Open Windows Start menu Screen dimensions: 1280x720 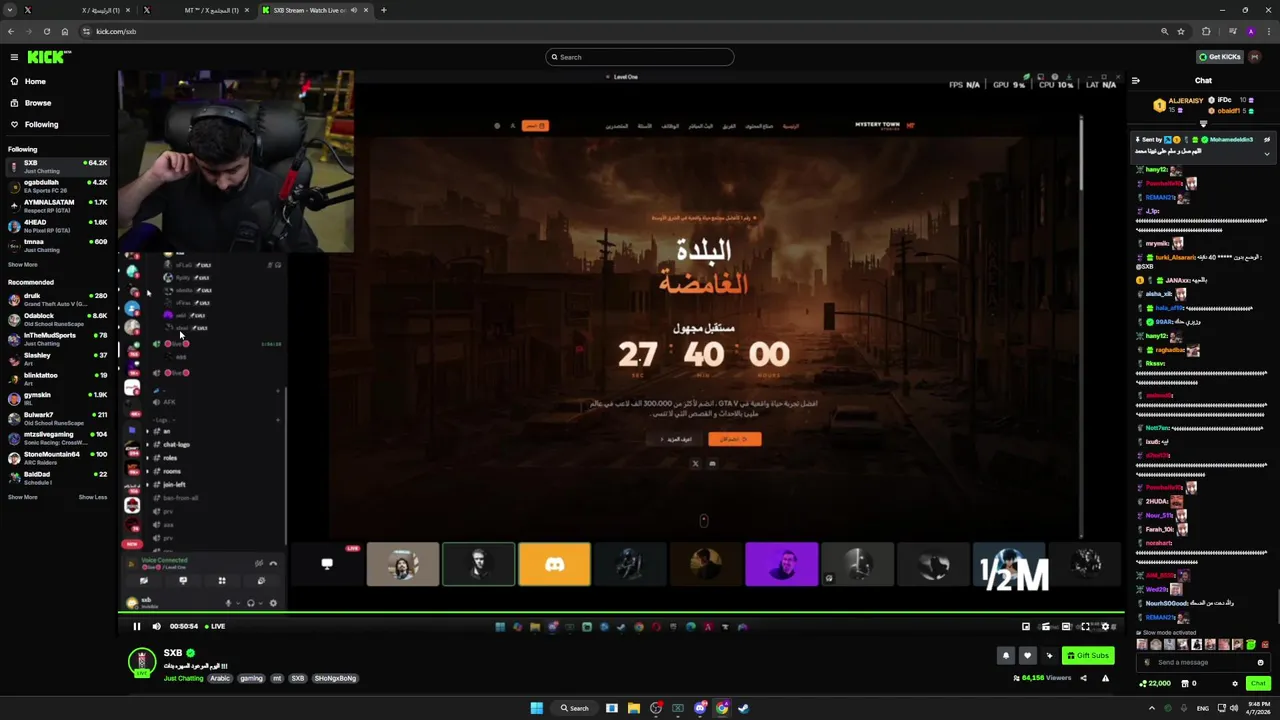coord(537,708)
